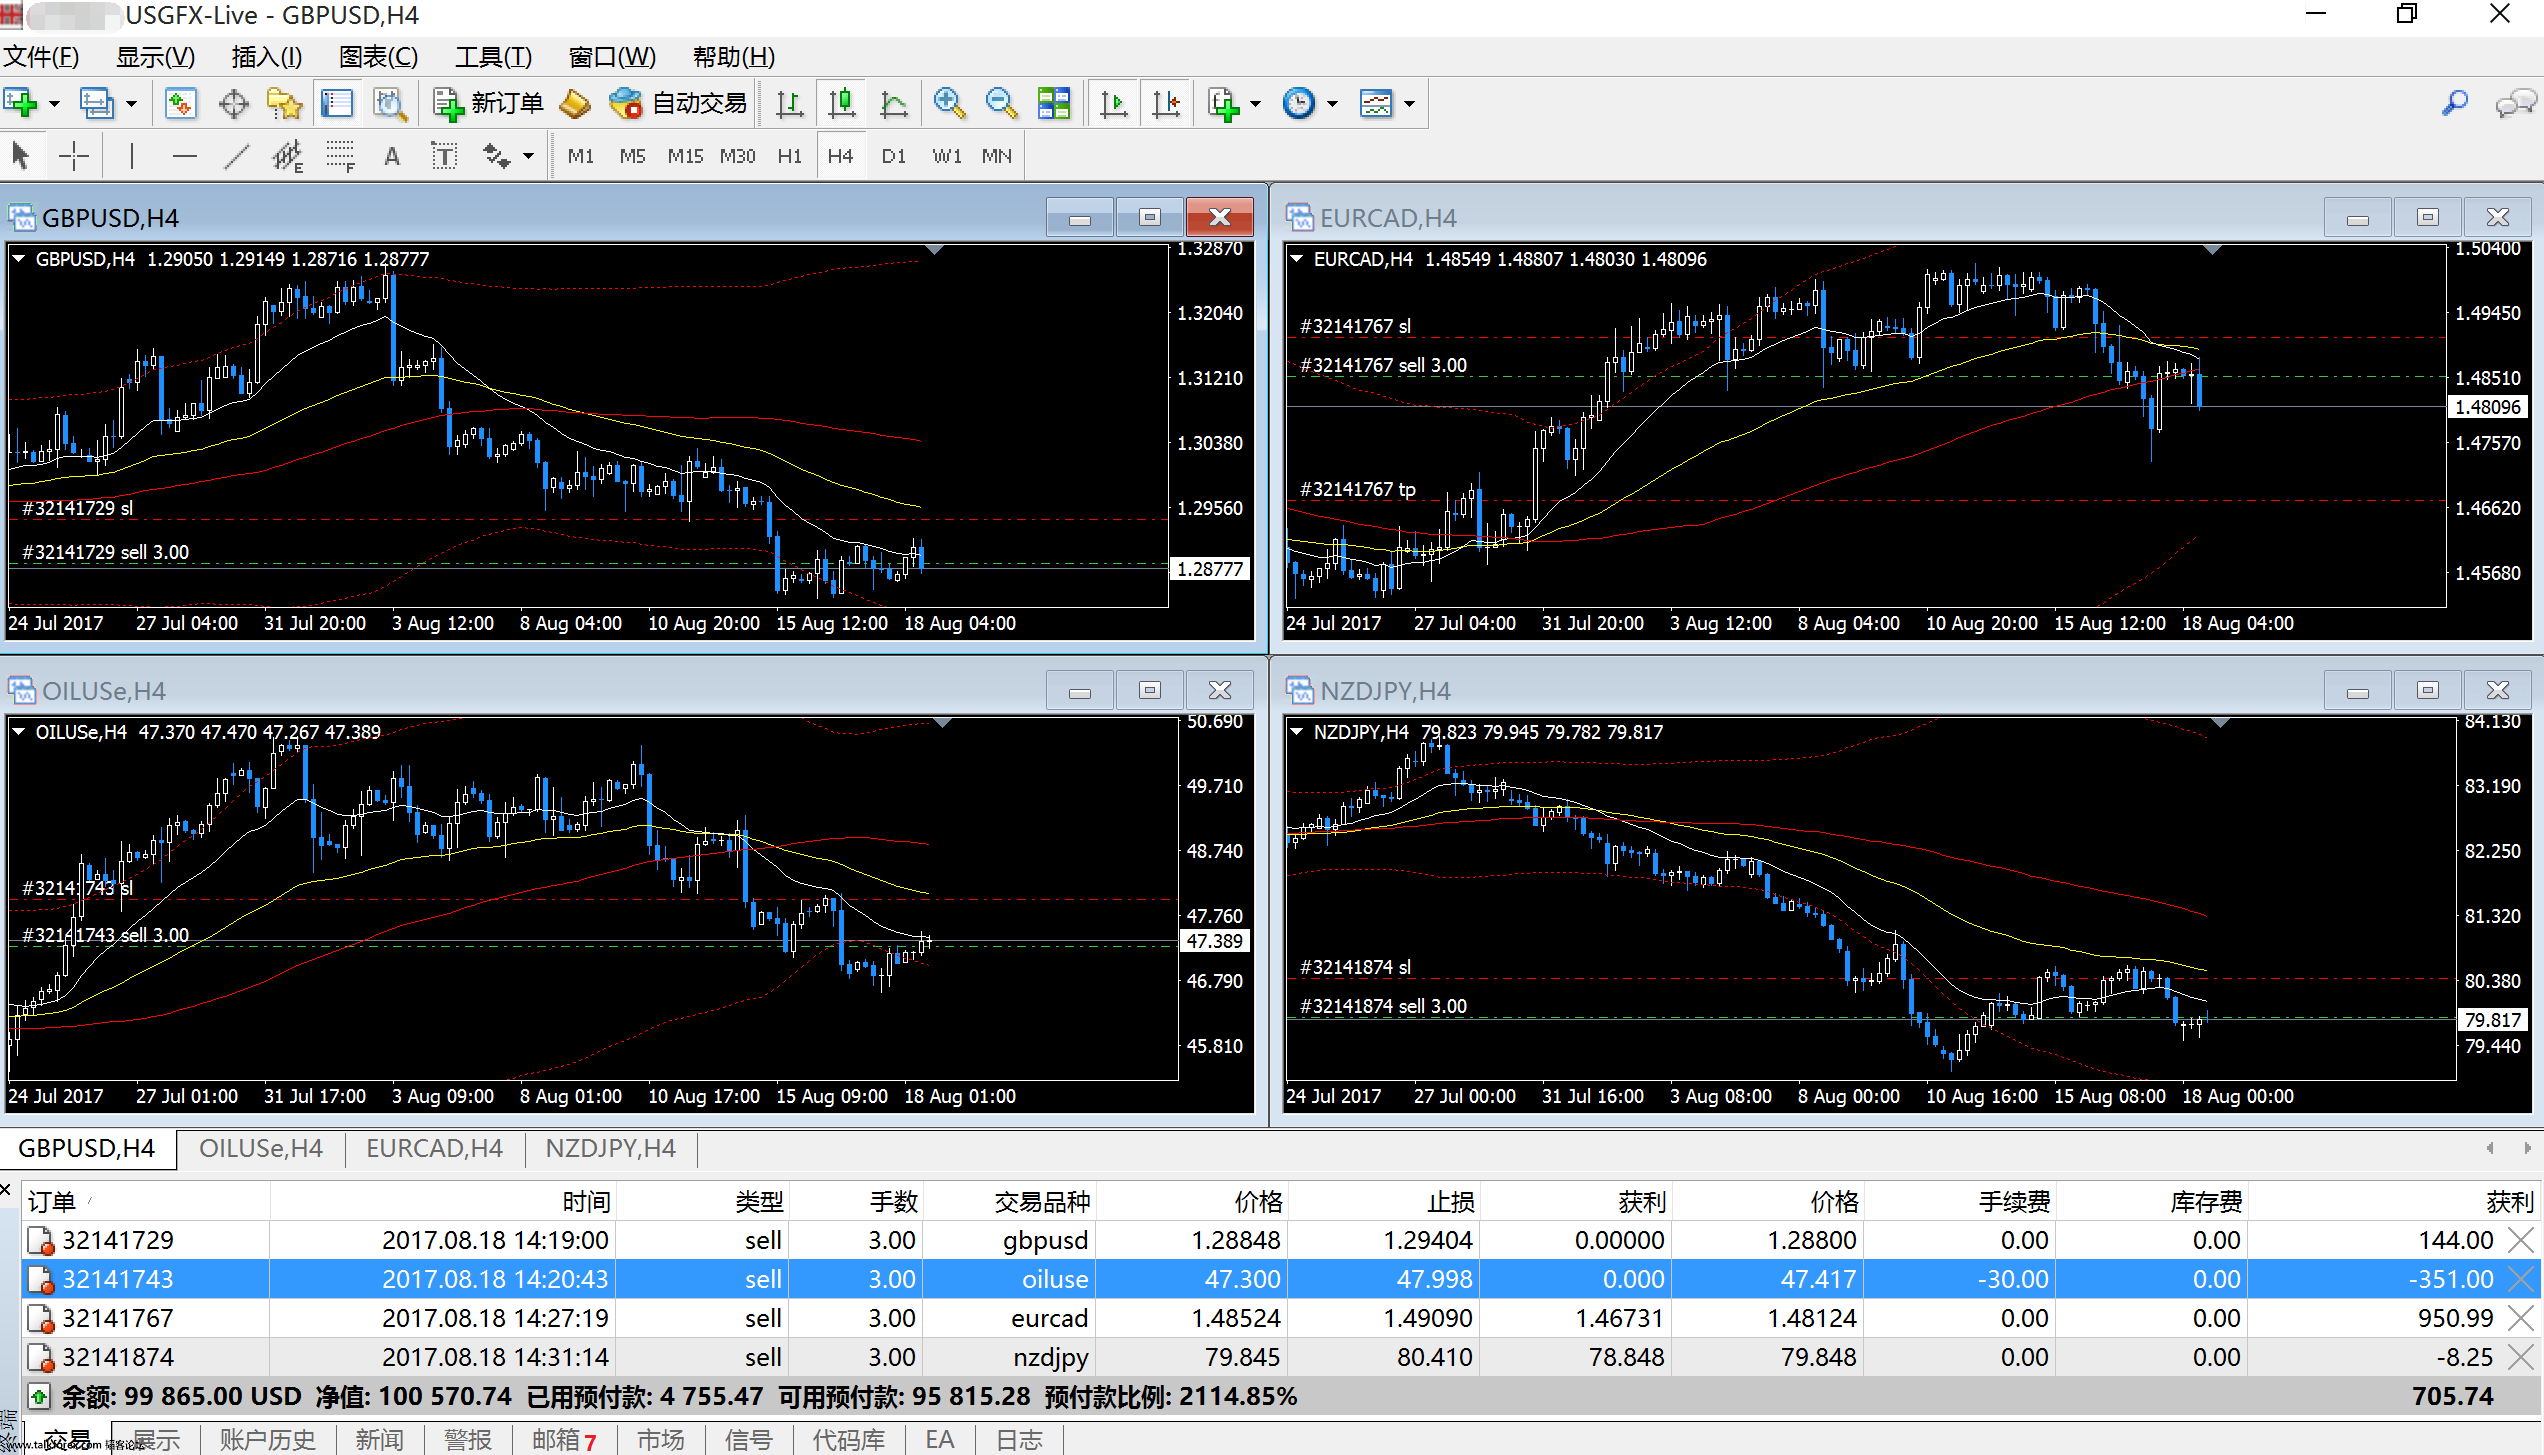Close order 32141729 with X
The height and width of the screenshot is (1455, 2544).
(x=2521, y=1240)
